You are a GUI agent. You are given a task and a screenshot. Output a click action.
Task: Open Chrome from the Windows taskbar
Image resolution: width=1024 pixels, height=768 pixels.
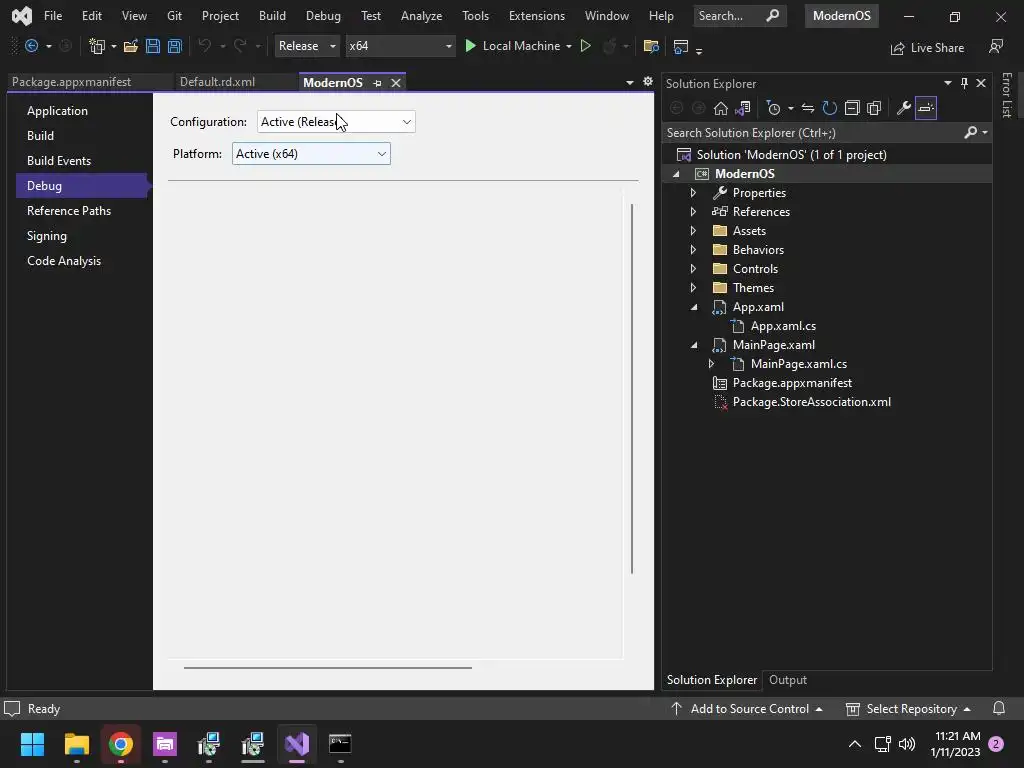point(120,744)
